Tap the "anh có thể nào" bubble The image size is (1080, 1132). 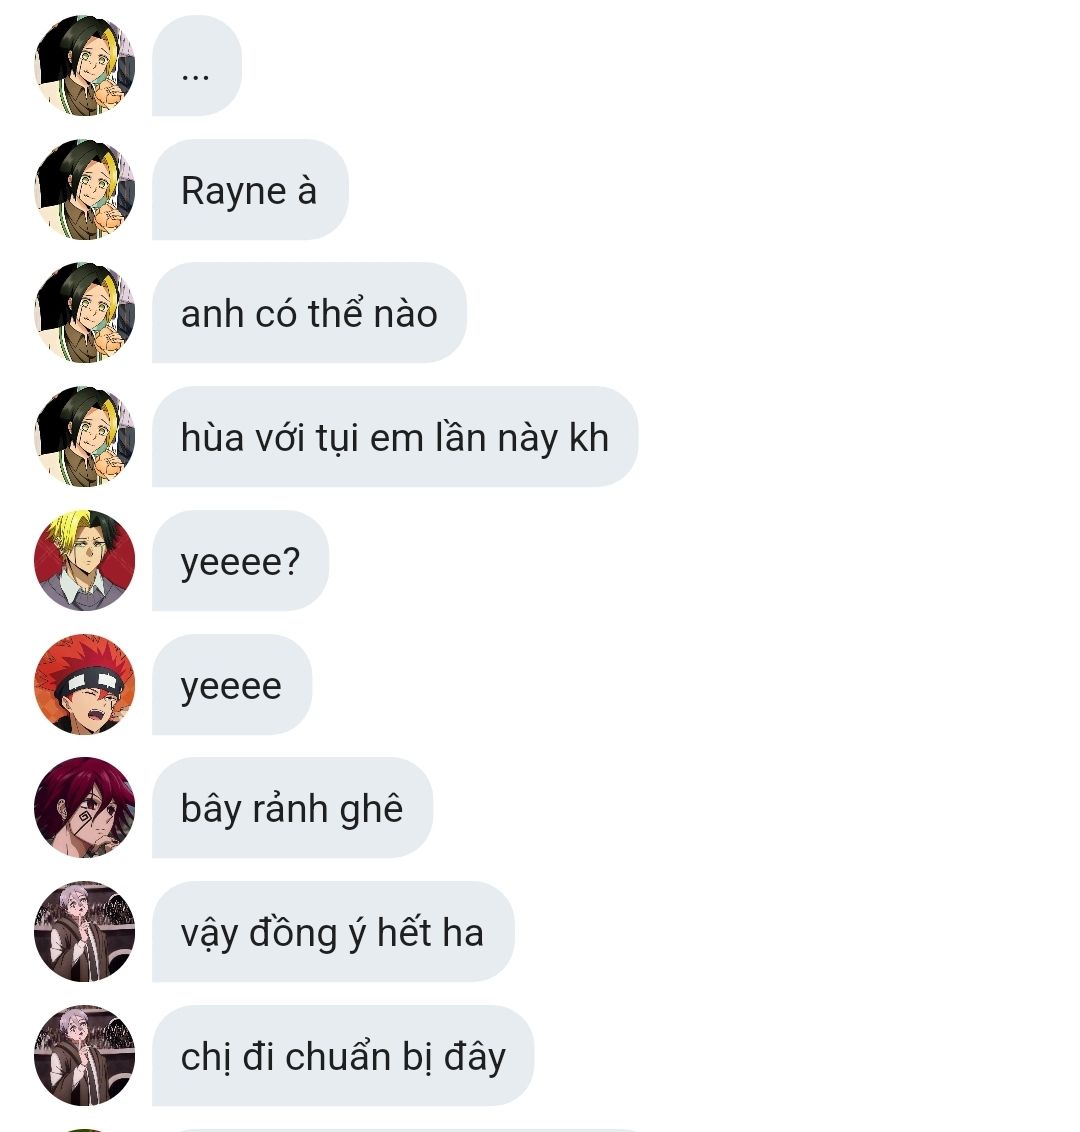point(309,313)
